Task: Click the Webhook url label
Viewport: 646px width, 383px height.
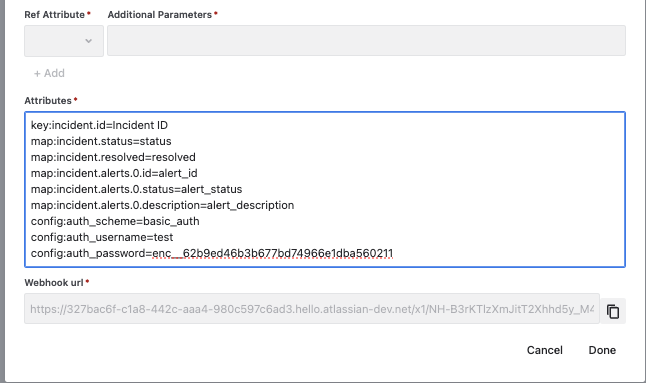Action: click(x=54, y=283)
